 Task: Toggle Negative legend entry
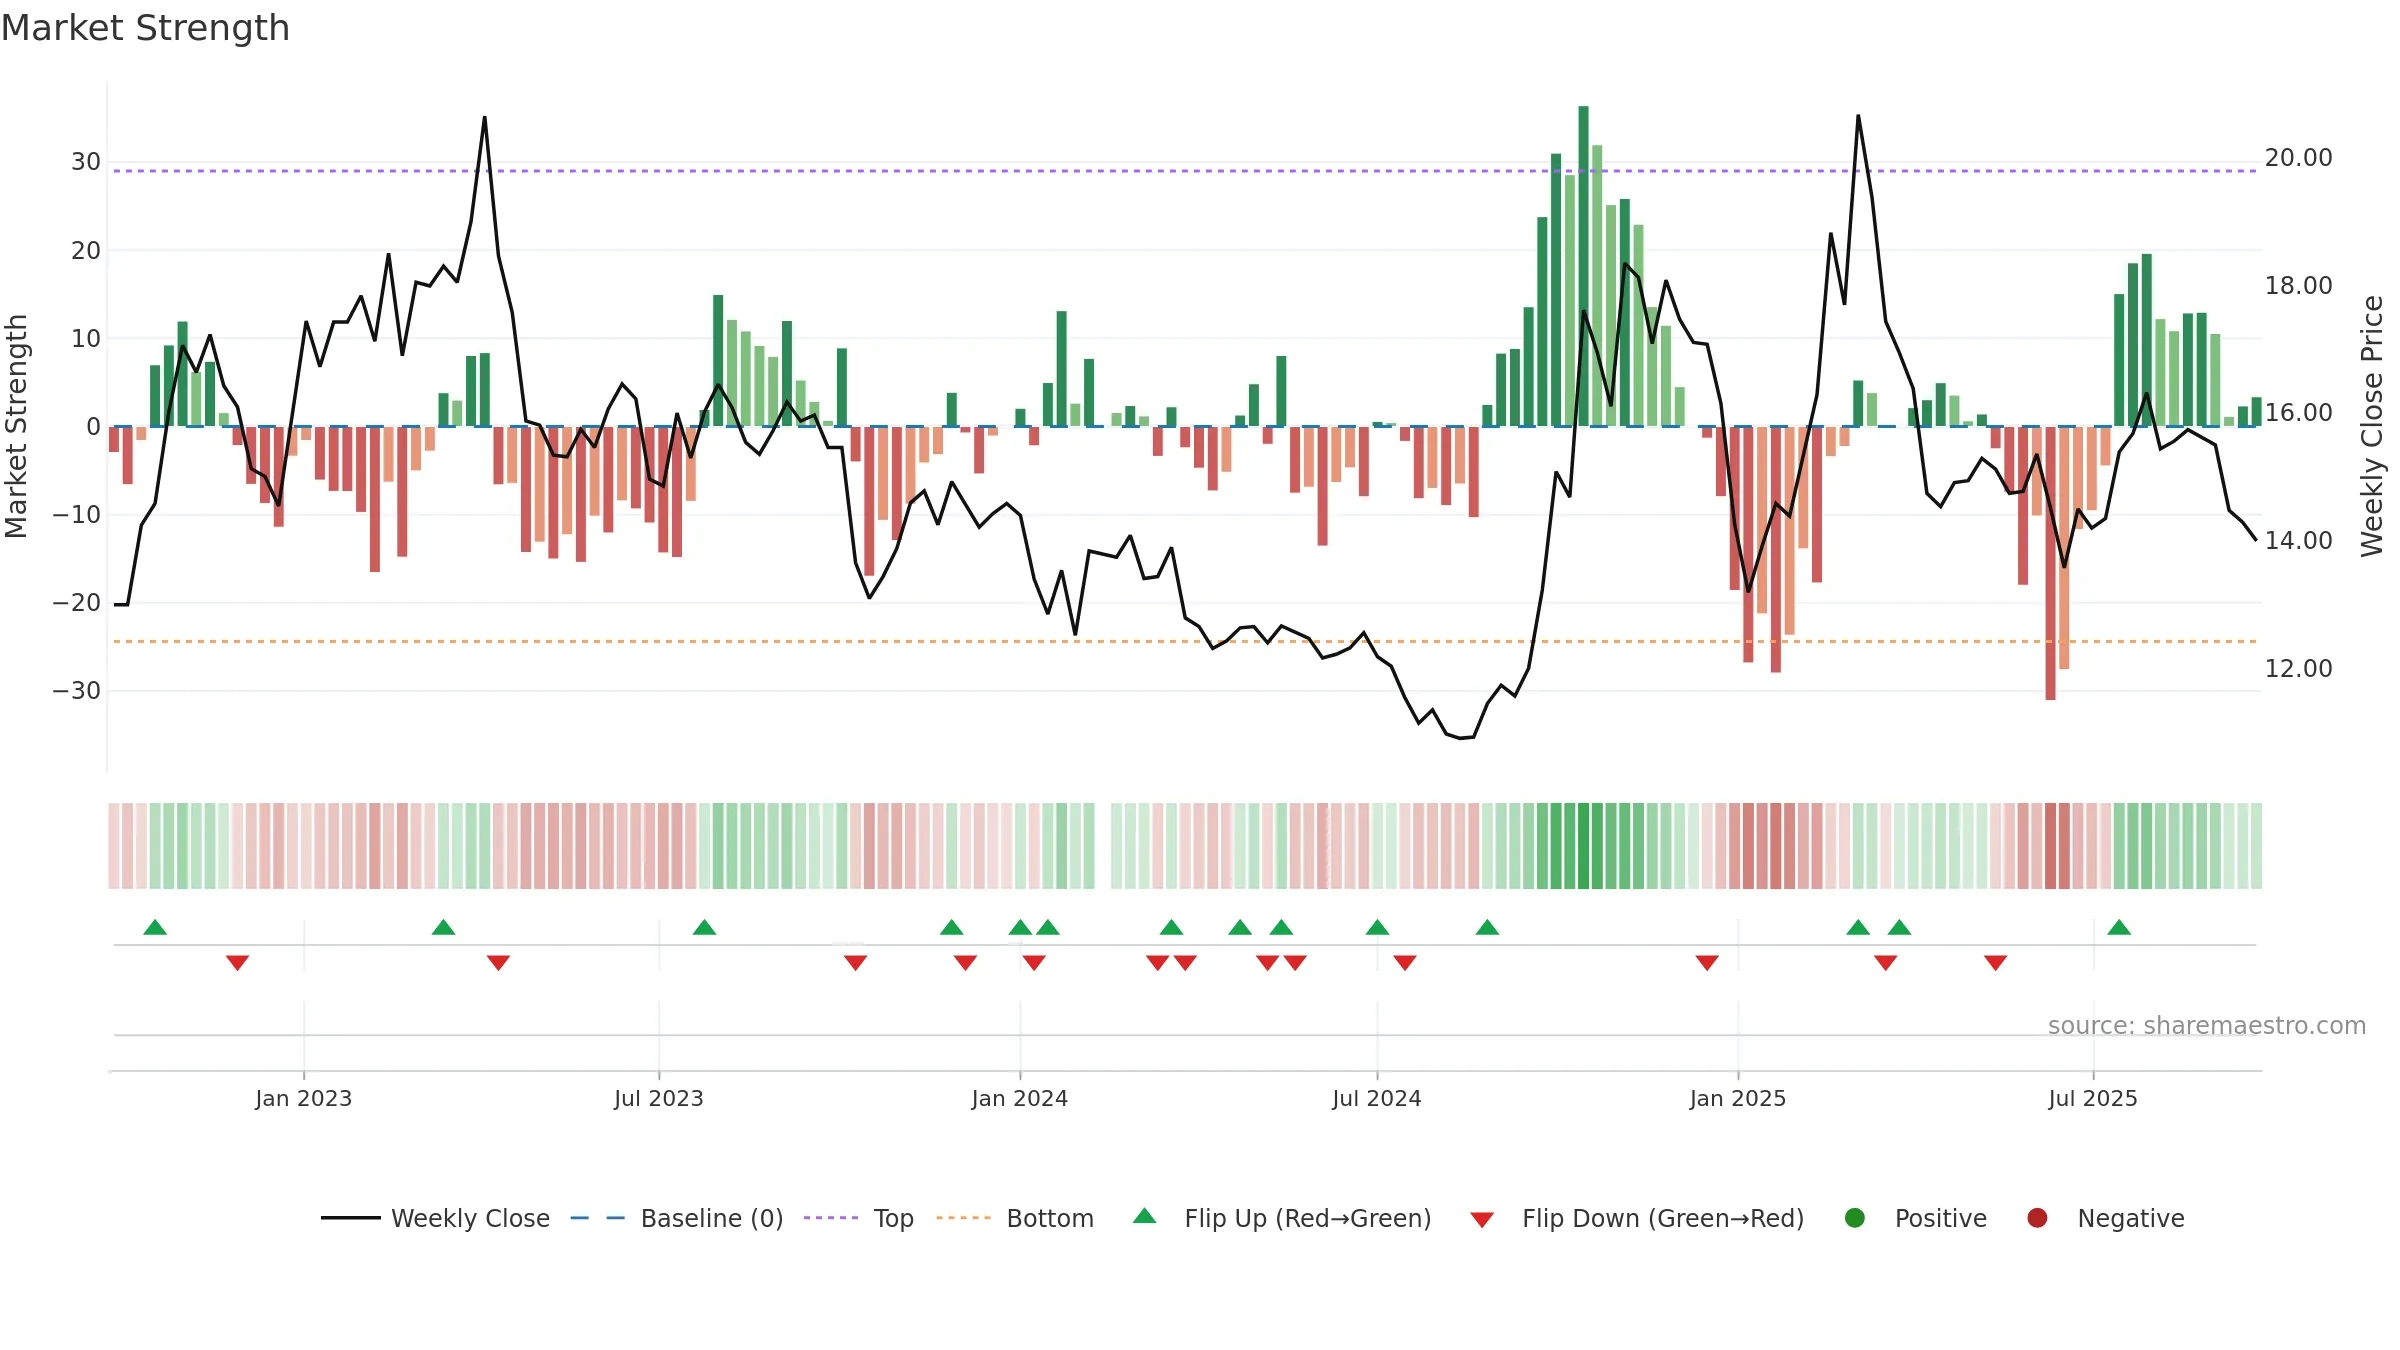point(2105,1218)
